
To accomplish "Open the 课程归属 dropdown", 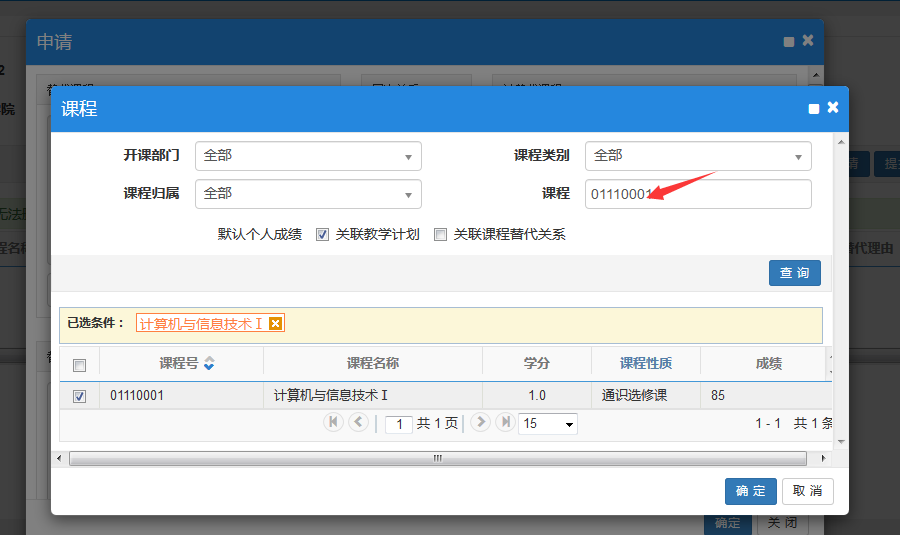I will pyautogui.click(x=308, y=194).
